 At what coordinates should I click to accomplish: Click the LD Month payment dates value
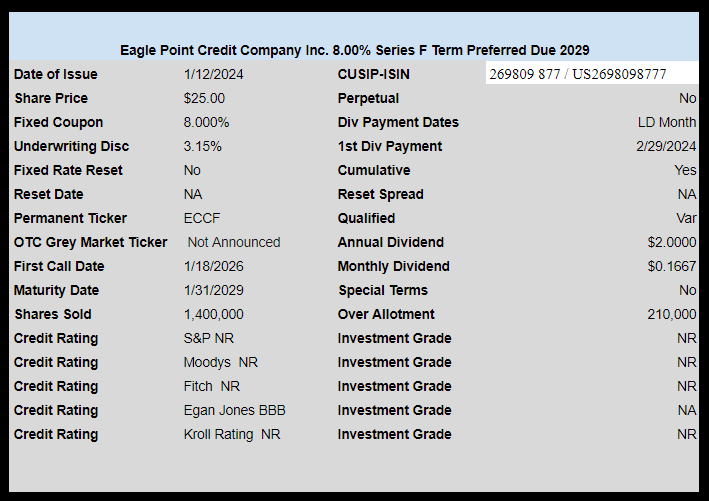[667, 122]
